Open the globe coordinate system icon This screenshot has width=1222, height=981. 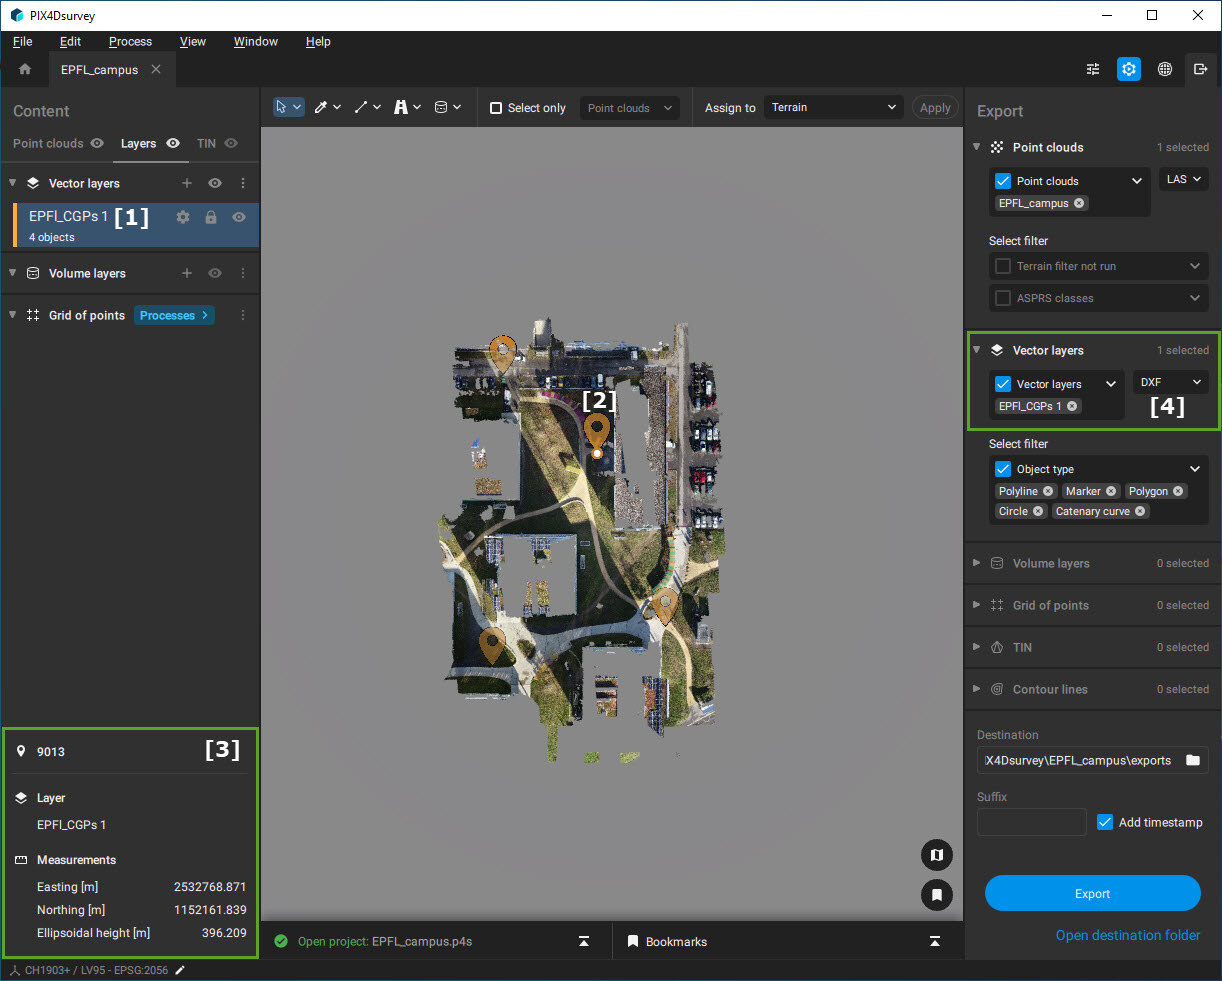[x=1165, y=69]
